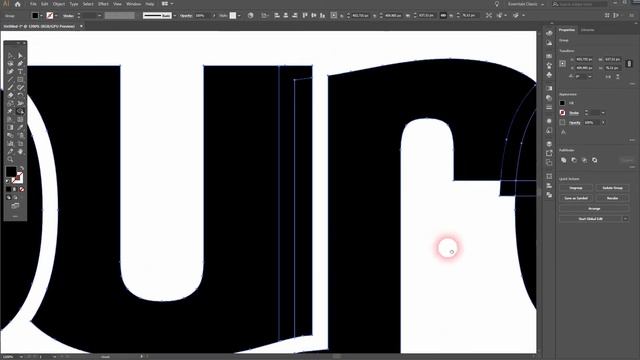This screenshot has width=640, height=360.
Task: Open the Symbols panel icon in dock
Action: (549, 75)
